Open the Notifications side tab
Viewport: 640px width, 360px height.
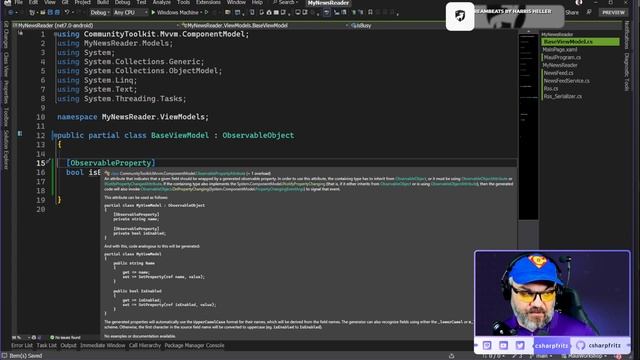coord(627,36)
